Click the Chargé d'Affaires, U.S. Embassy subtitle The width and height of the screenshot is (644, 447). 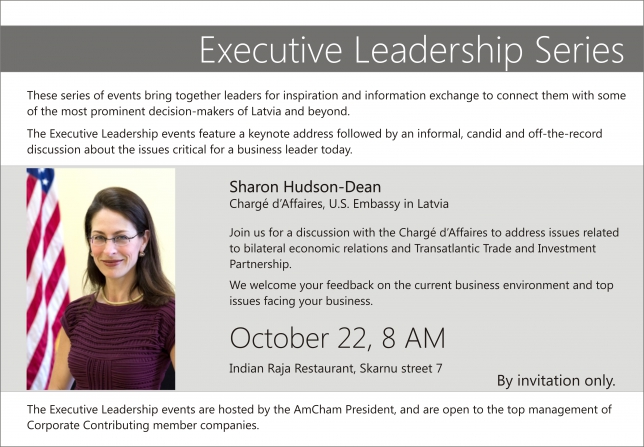point(339,204)
